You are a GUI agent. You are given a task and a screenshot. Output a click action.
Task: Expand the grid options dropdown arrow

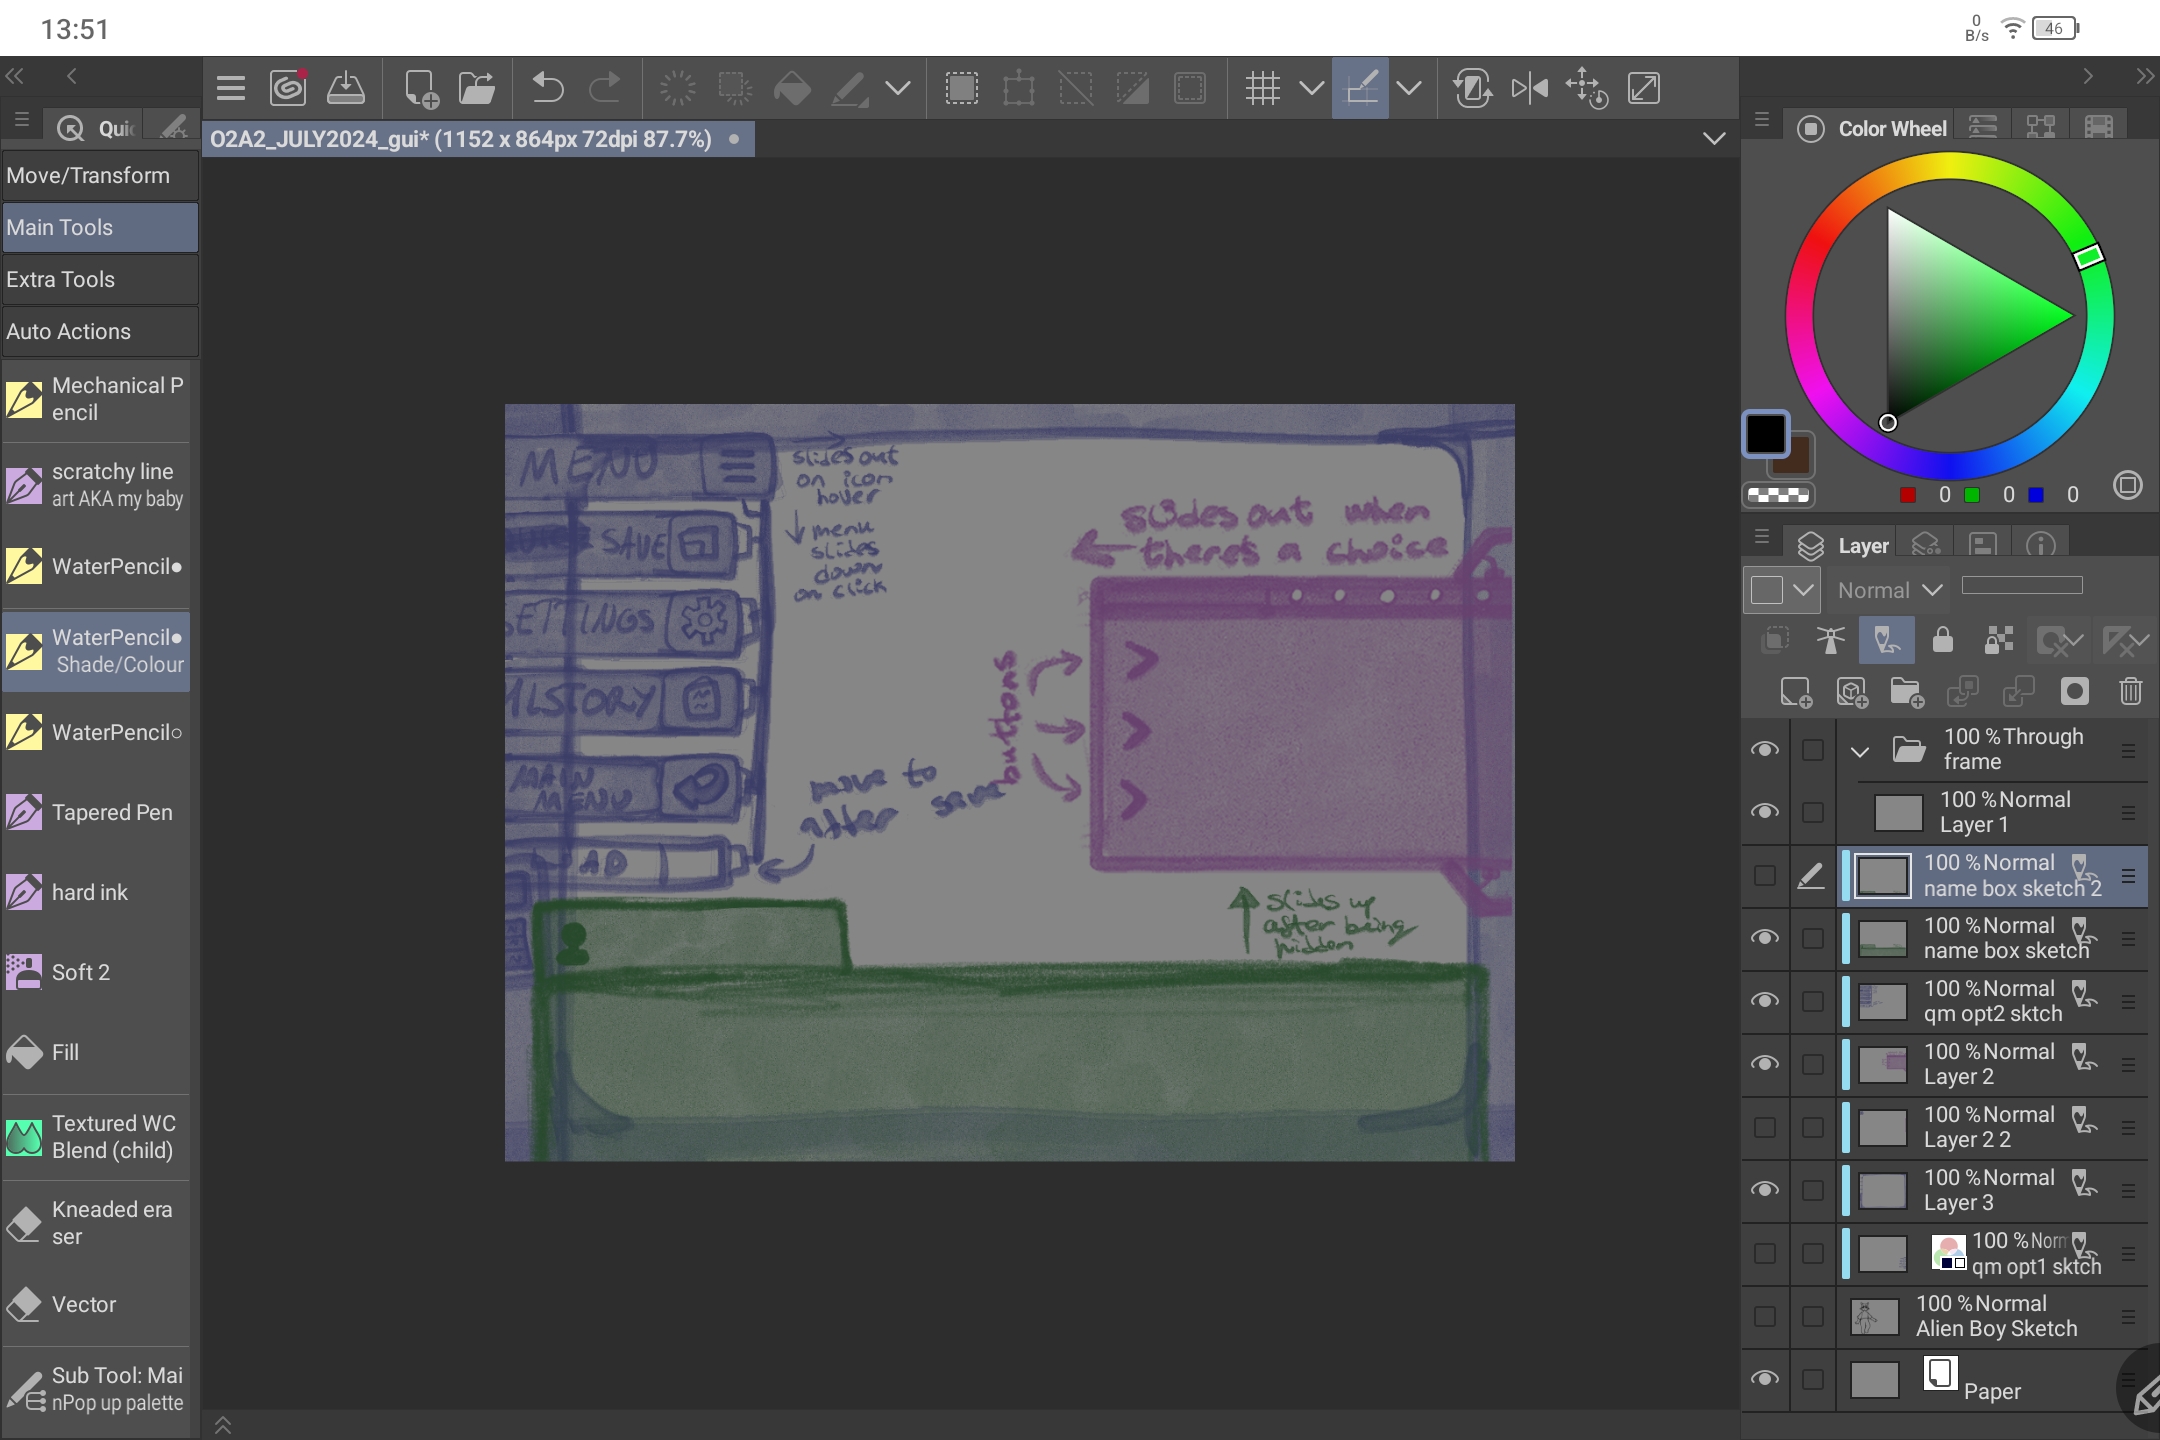click(x=1311, y=89)
